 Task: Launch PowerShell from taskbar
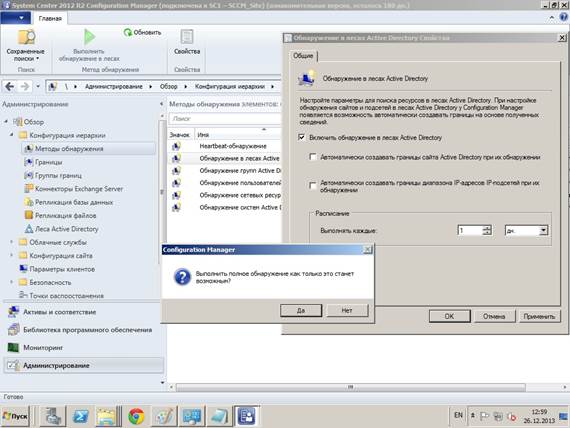[81, 416]
